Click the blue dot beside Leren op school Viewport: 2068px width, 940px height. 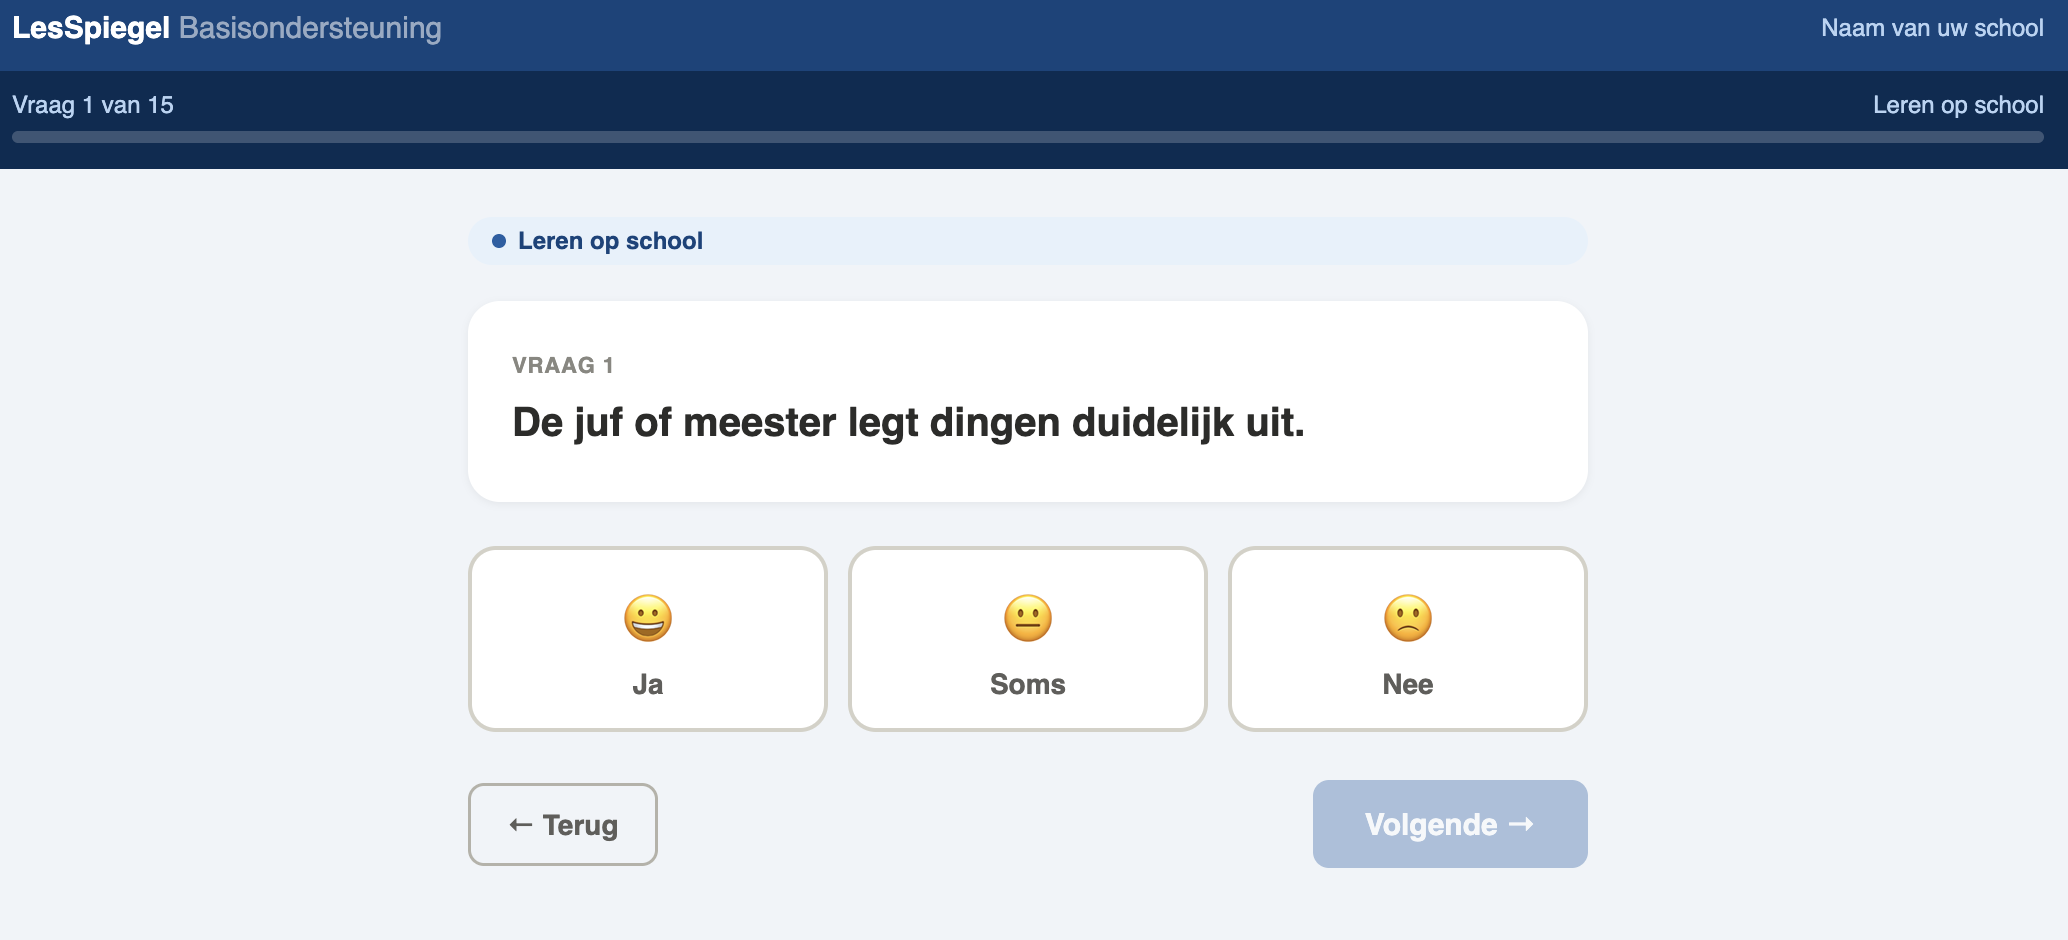tap(499, 241)
